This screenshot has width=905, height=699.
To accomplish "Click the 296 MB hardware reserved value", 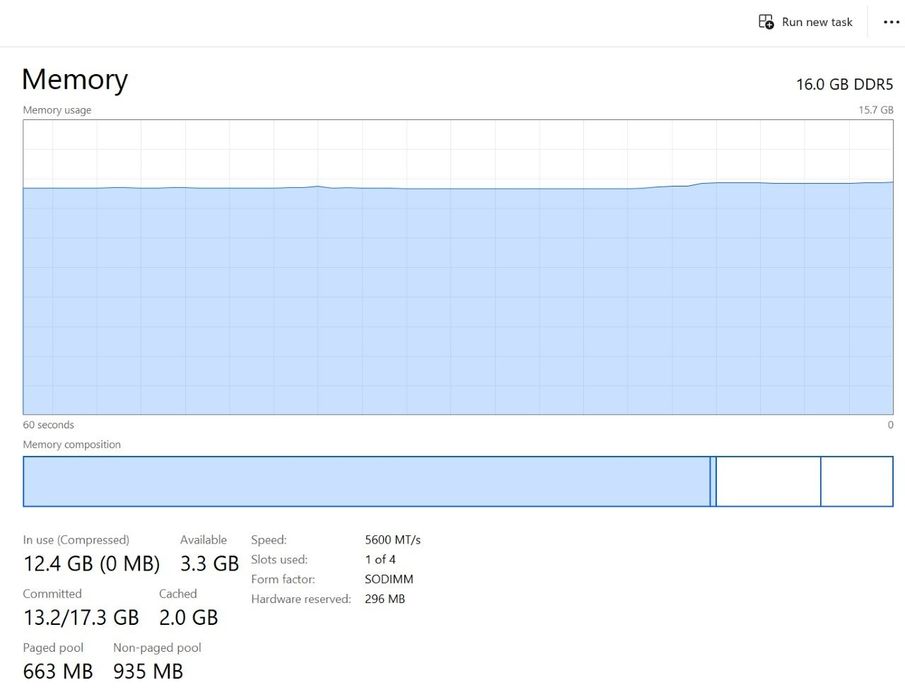I will pyautogui.click(x=385, y=599).
